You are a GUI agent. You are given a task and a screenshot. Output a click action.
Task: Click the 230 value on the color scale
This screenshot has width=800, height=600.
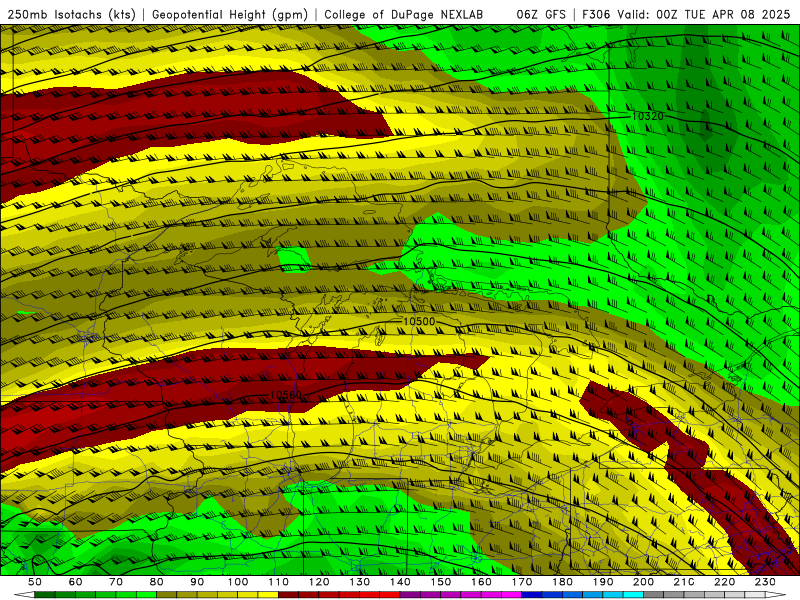pos(765,582)
